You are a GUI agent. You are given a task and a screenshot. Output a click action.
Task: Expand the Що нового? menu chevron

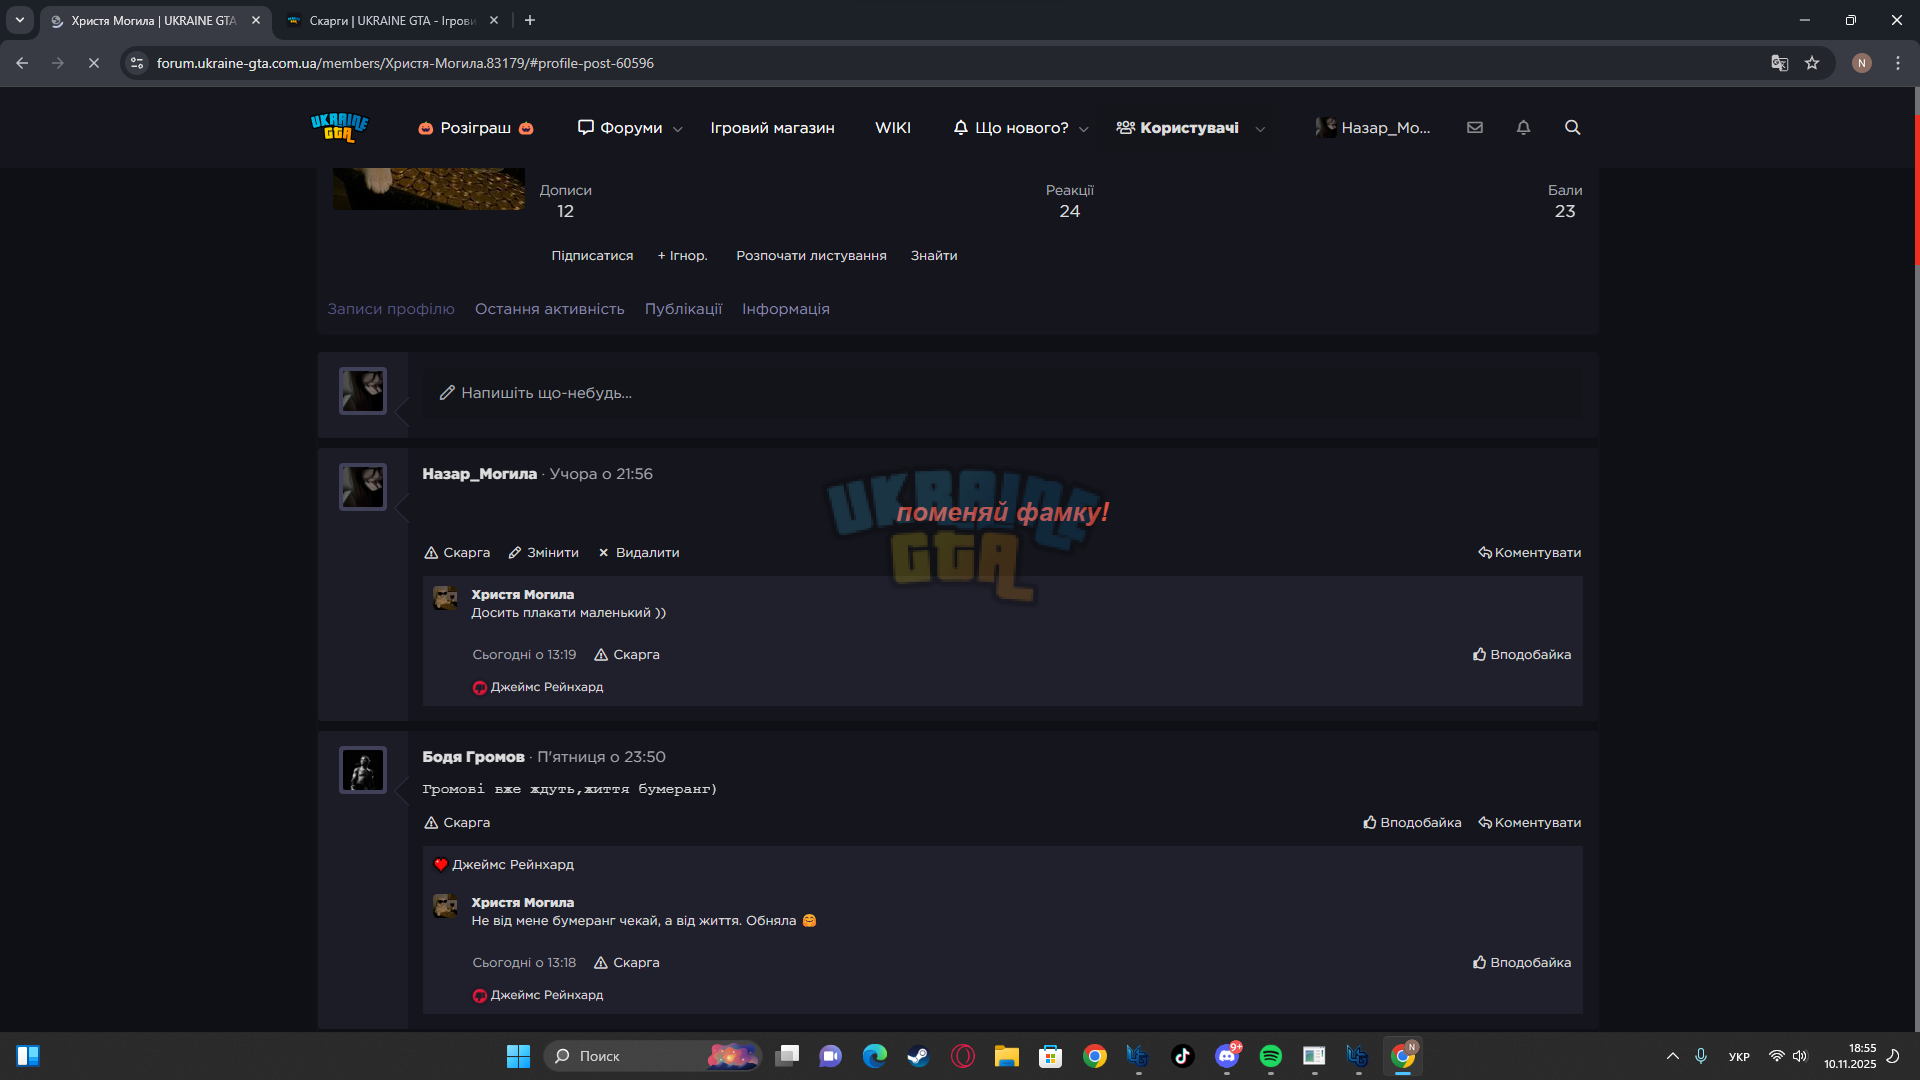coord(1084,129)
